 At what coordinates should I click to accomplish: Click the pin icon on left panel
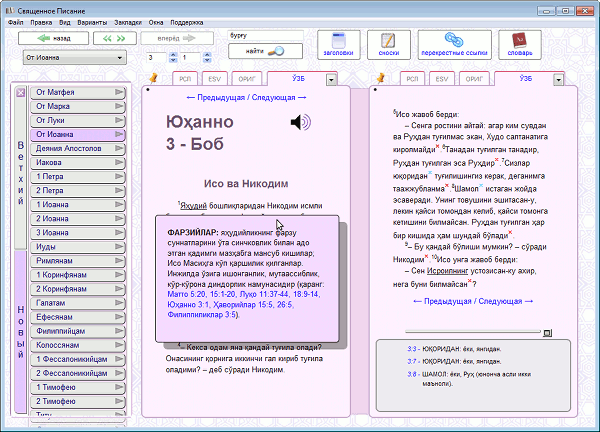click(153, 77)
